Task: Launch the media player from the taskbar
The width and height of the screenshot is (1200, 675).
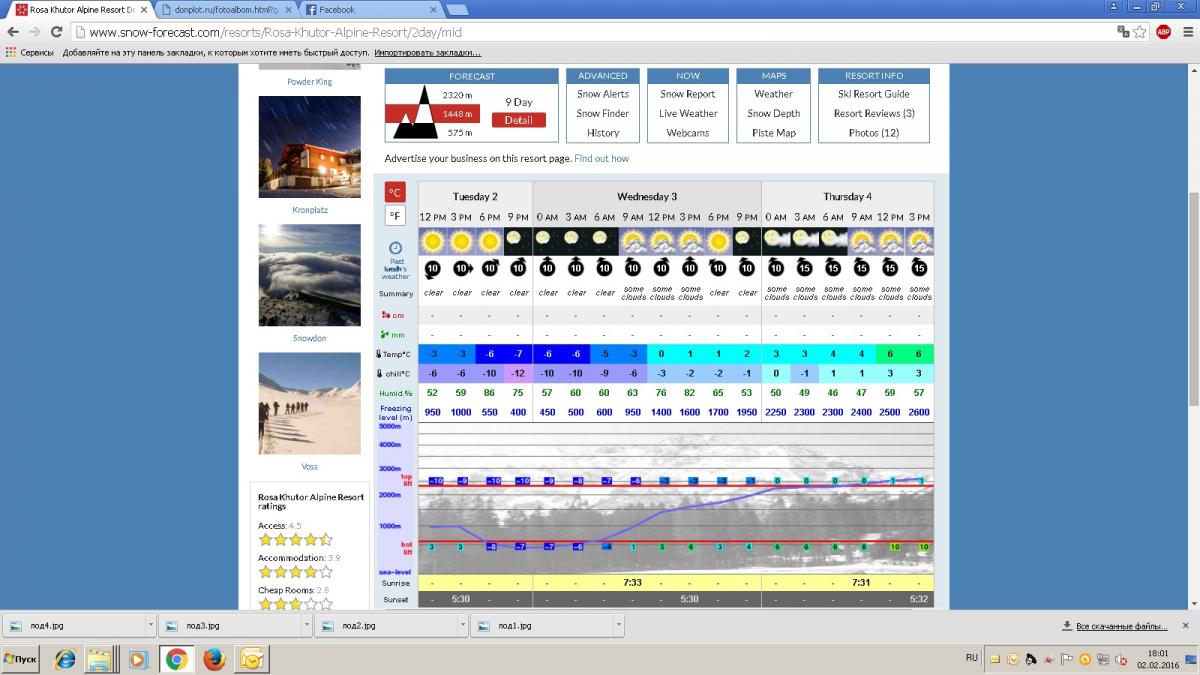Action: [x=138, y=659]
